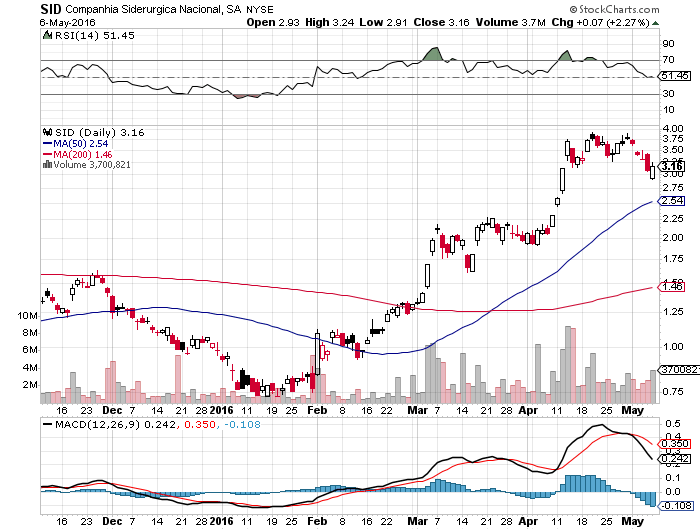Image resolution: width=700 pixels, height=530 pixels.
Task: Click the 1.00 price axis label
Action: [673, 346]
